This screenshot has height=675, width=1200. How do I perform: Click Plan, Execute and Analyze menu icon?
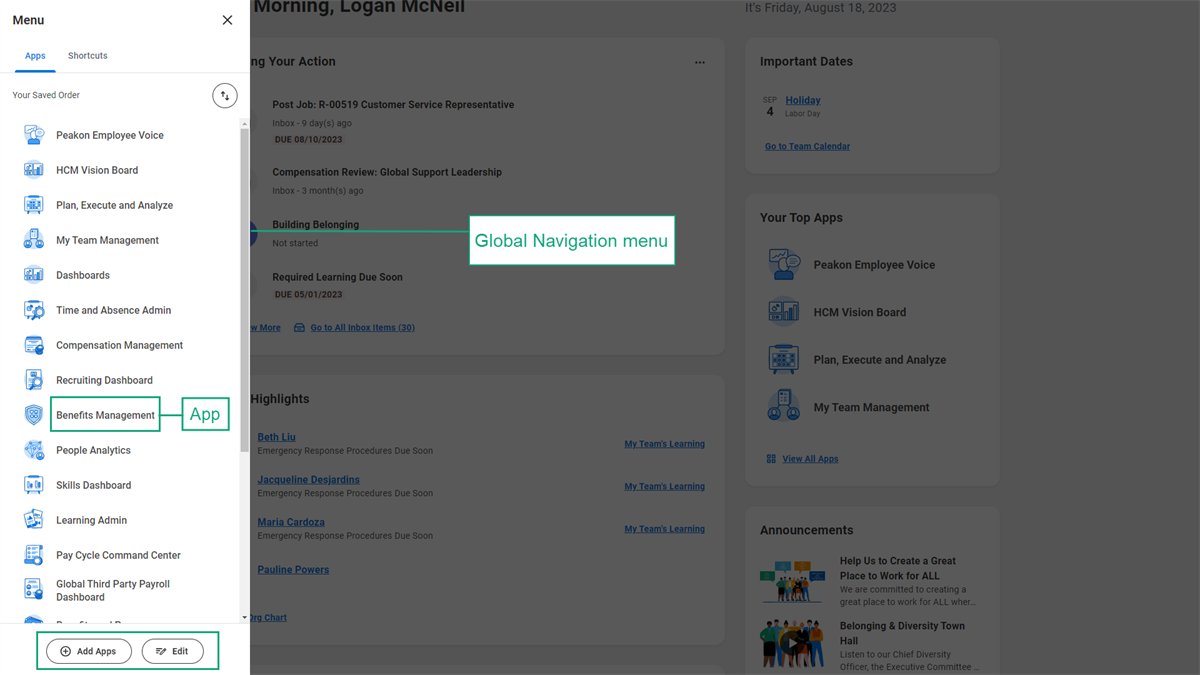[34, 205]
